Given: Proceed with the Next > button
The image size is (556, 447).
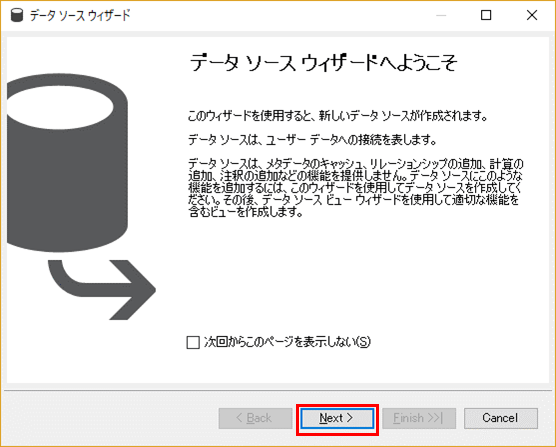Looking at the screenshot, I should click(x=337, y=418).
